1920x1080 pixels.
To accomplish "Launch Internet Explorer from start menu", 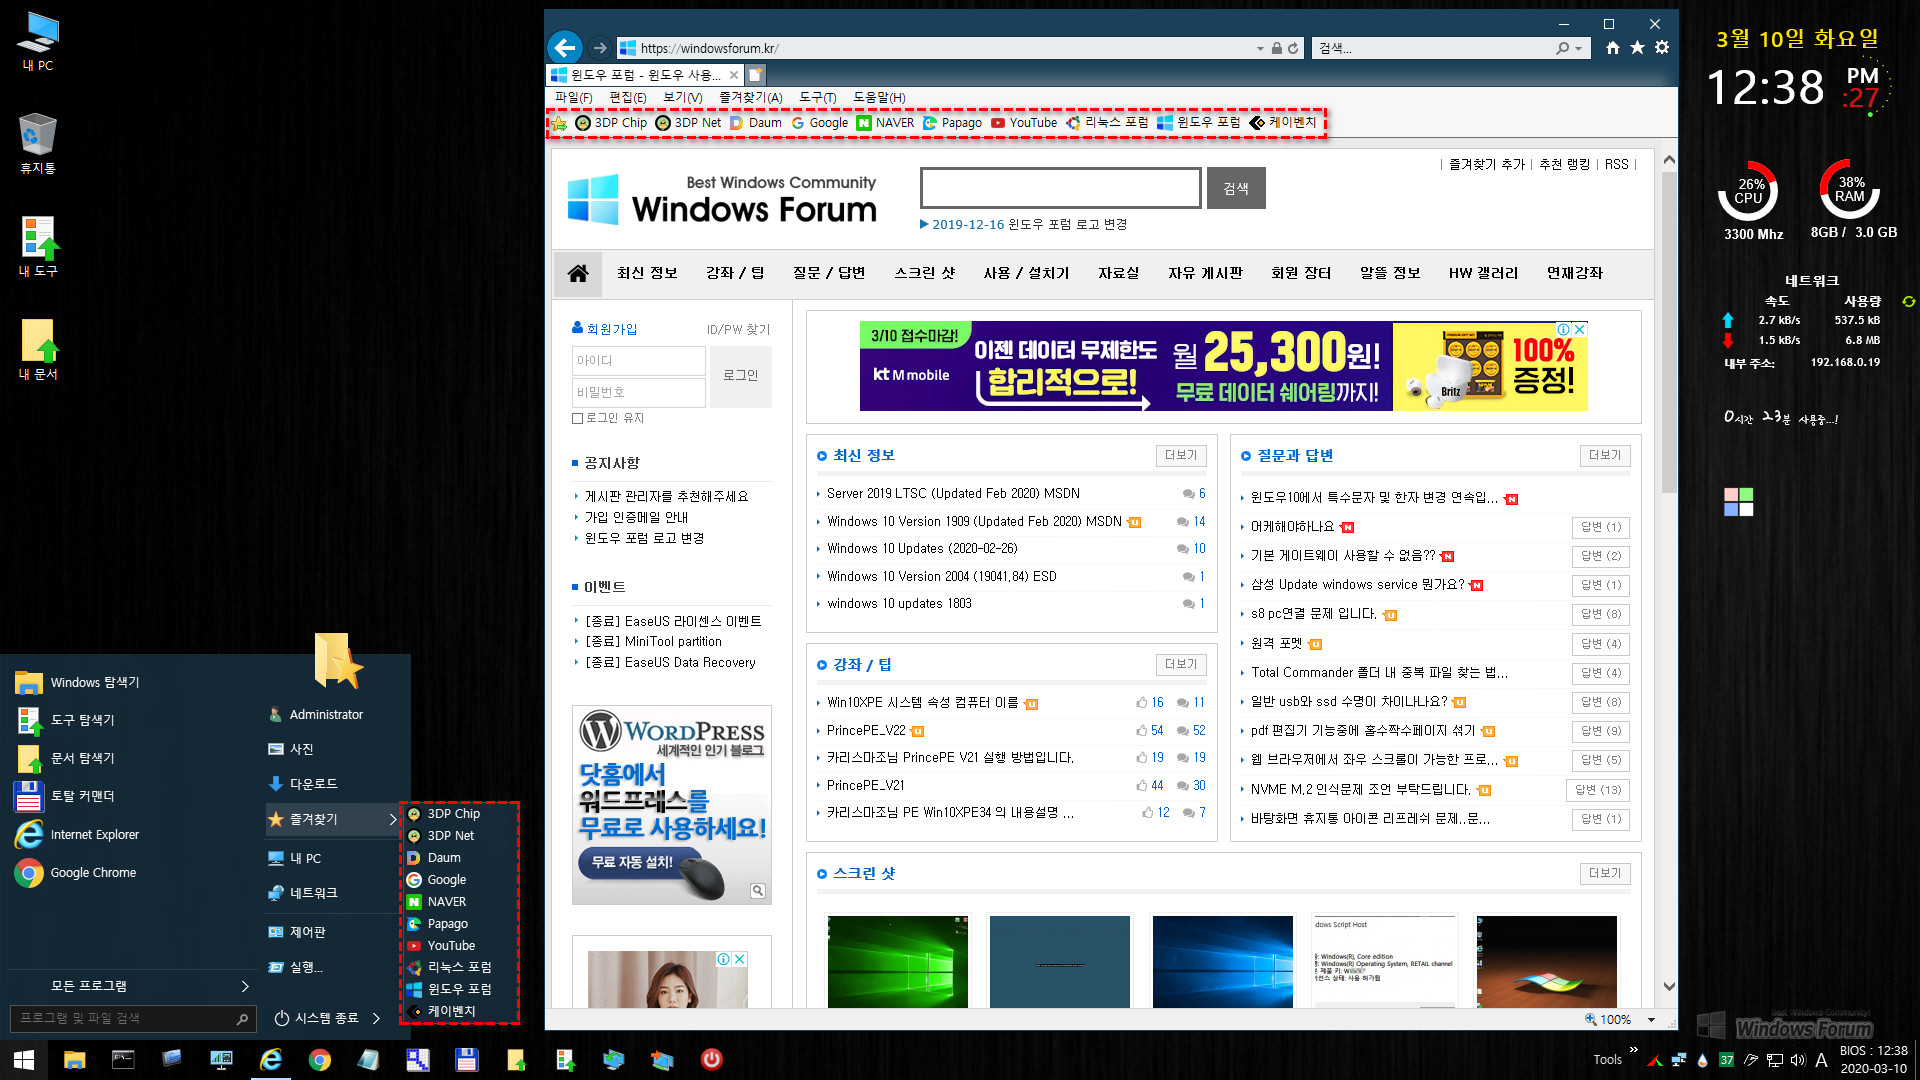I will tap(77, 834).
